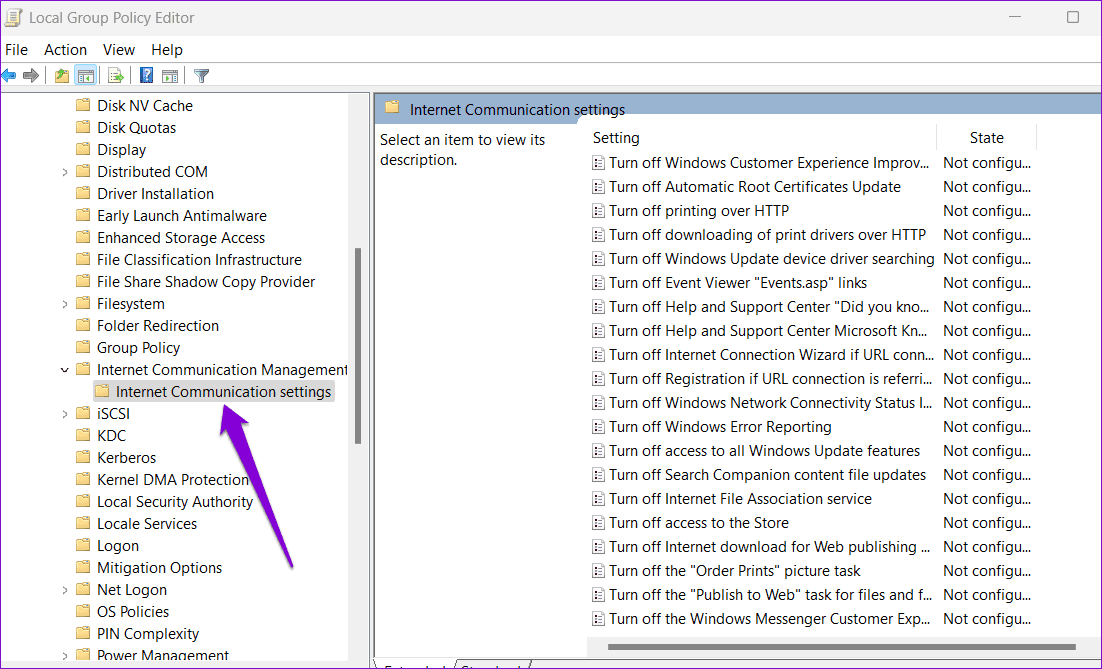Collapse the Internet Communication Management node
Viewport: 1102px width, 669px height.
click(65, 370)
